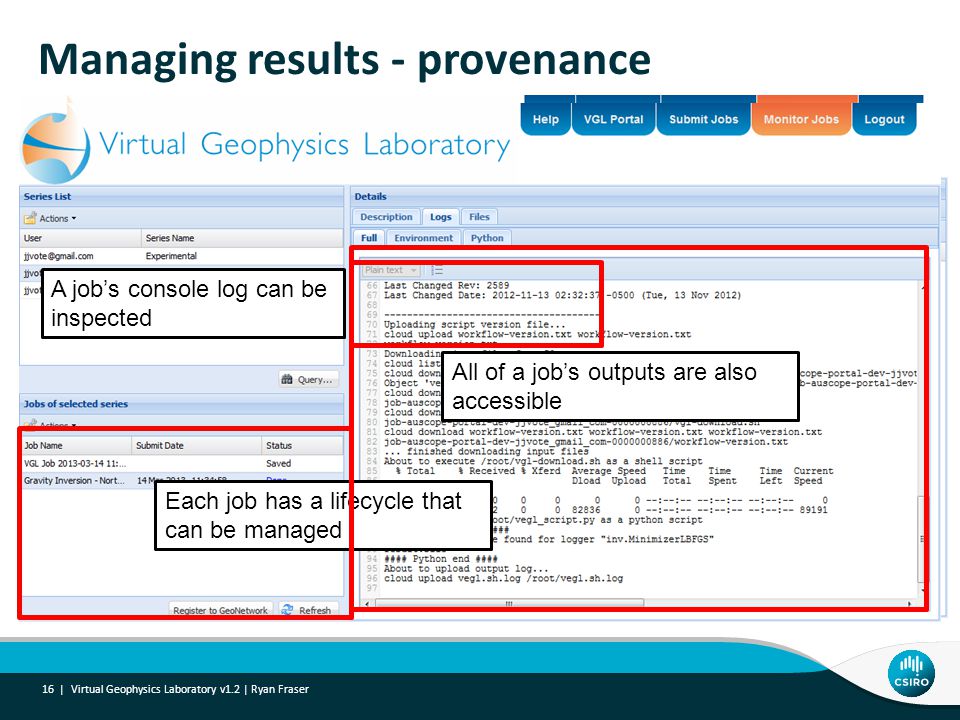Click the Logout tab
Screen dimensions: 960x720
point(884,118)
